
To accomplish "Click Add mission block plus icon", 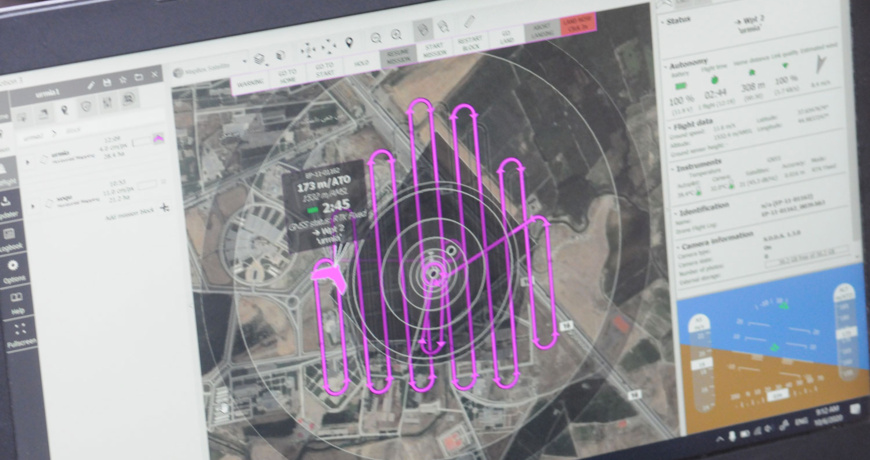I will (164, 208).
